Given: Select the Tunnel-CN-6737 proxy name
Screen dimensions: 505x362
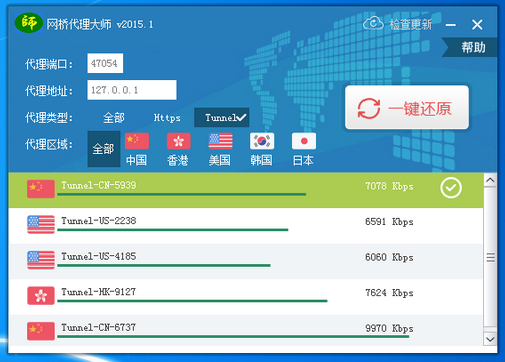Looking at the screenshot, I should 99,327.
